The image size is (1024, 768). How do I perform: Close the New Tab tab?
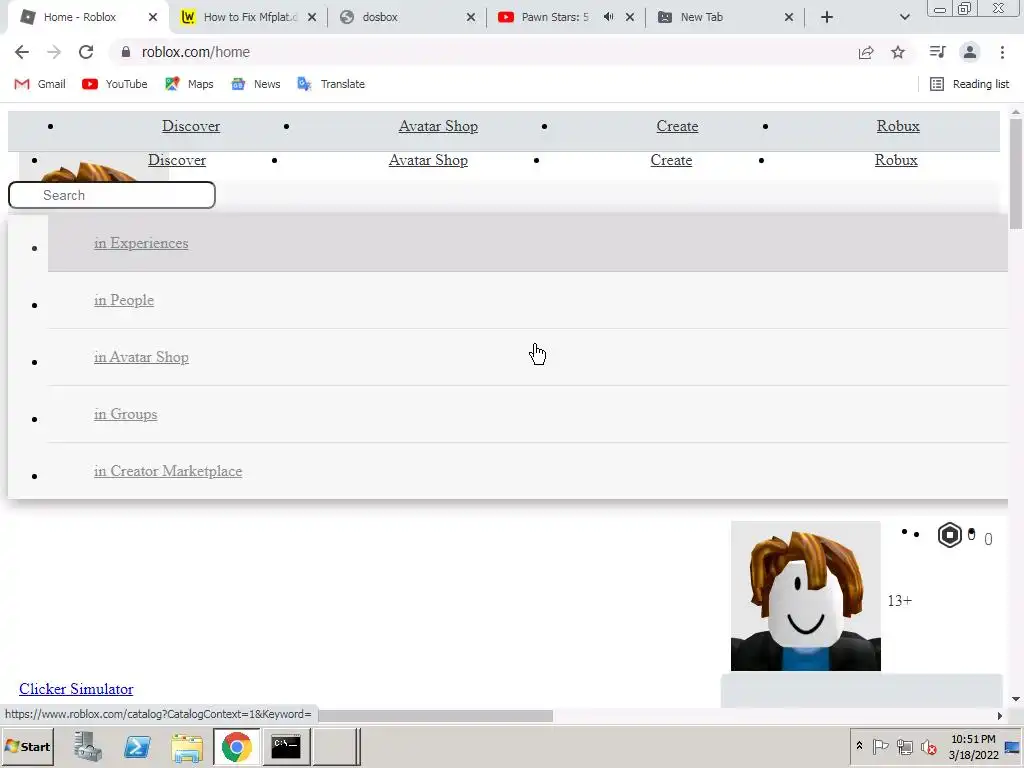[x=789, y=18]
